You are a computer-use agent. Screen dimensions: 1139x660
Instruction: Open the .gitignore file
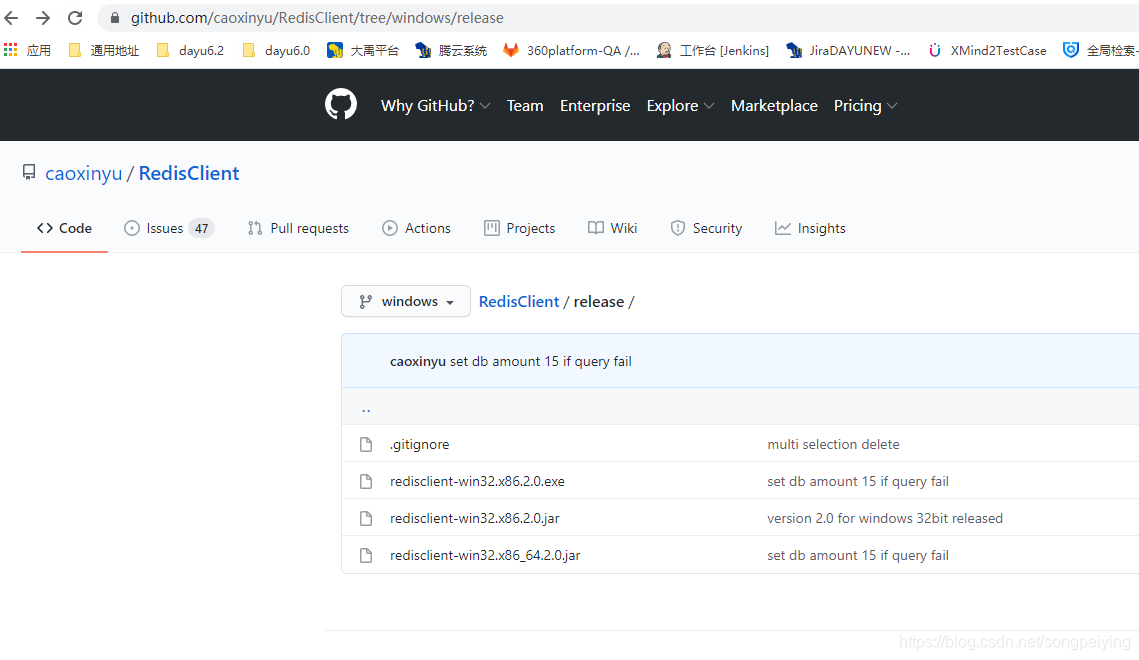coord(419,444)
